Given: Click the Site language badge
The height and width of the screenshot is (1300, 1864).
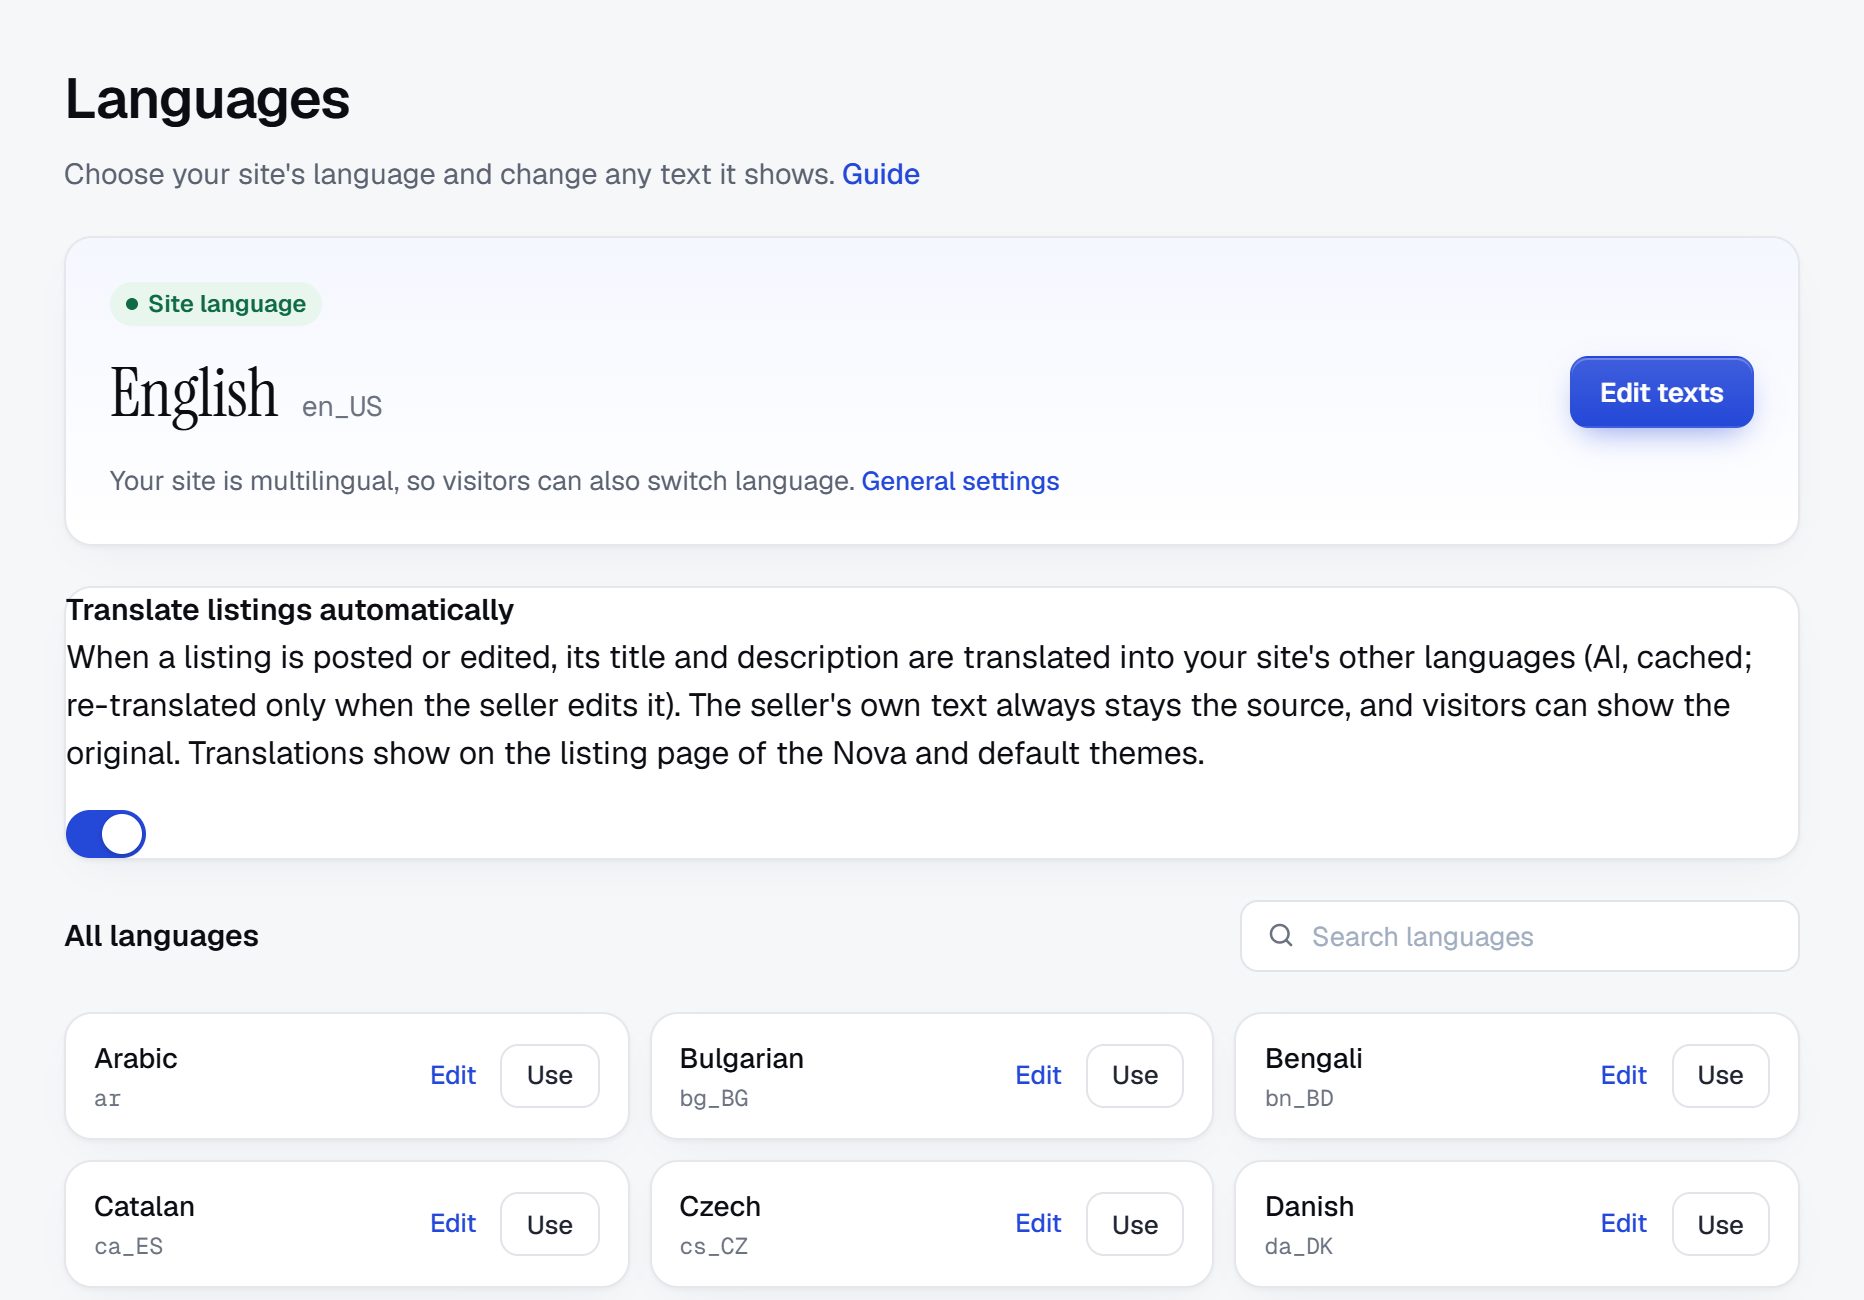Looking at the screenshot, I should [x=215, y=304].
